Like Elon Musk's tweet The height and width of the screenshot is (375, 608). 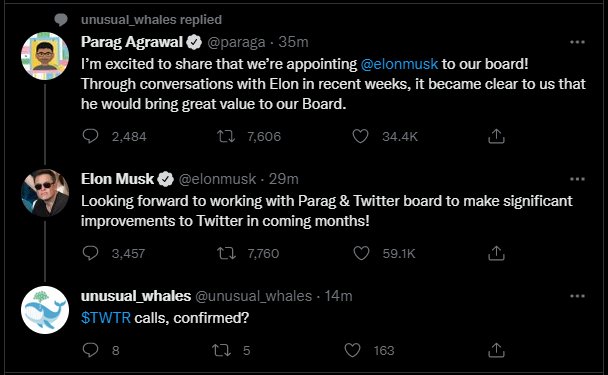tap(361, 253)
